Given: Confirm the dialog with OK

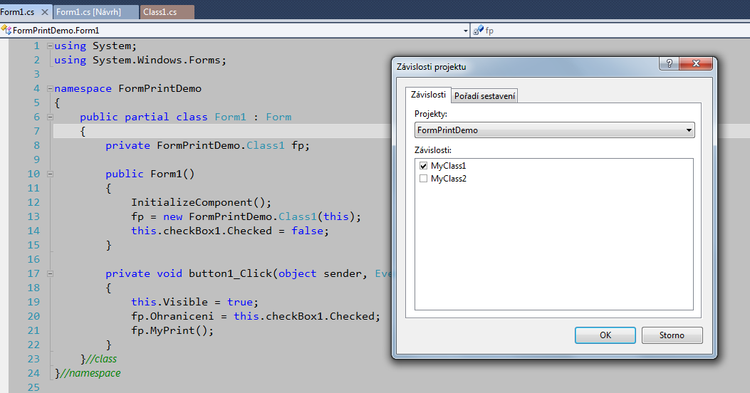Looking at the screenshot, I should 605,335.
